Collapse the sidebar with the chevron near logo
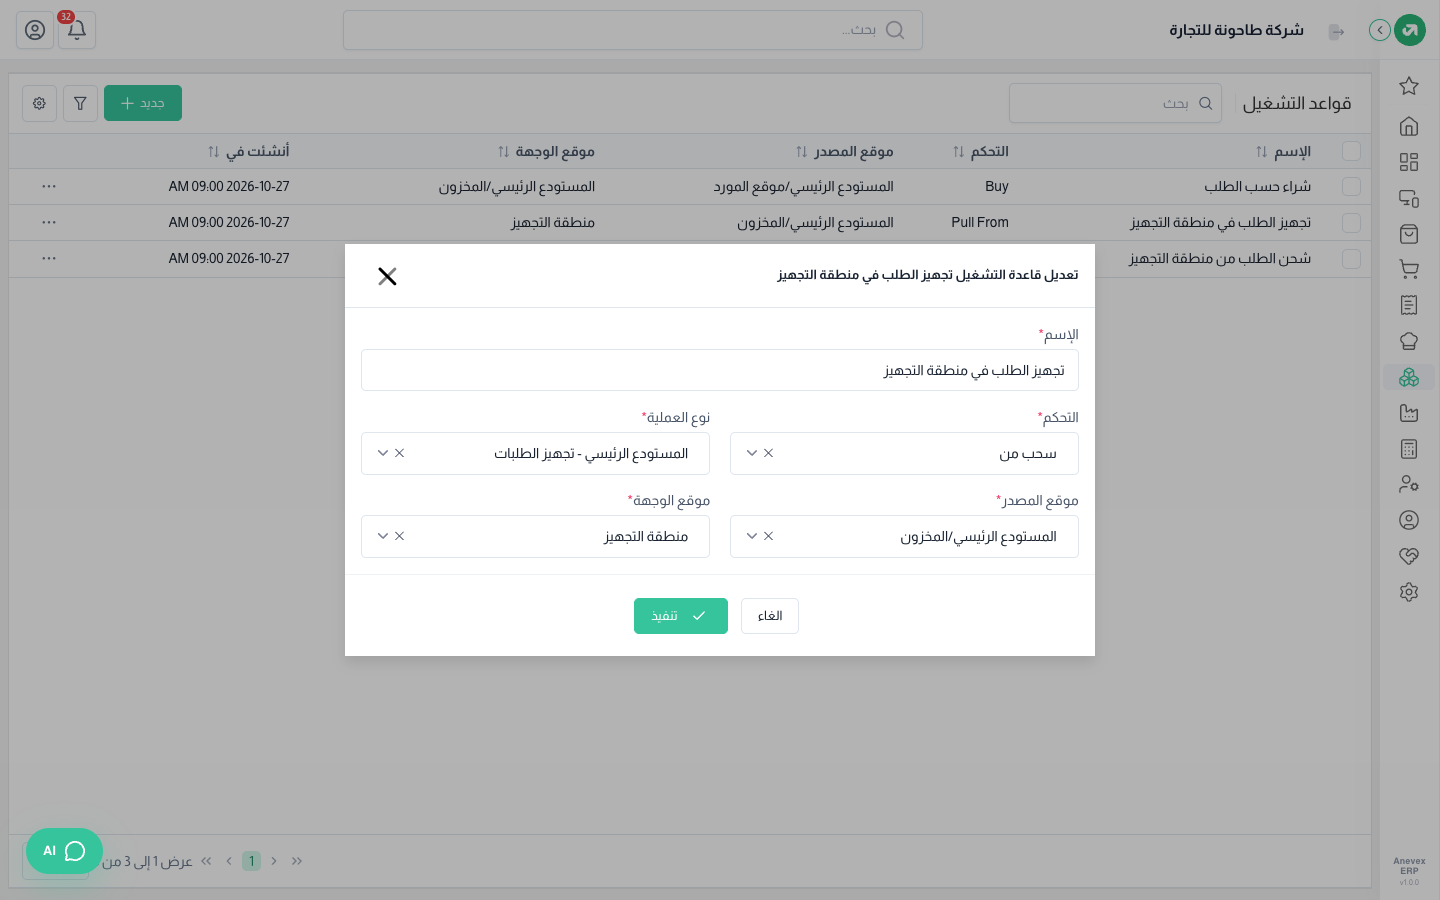Image resolution: width=1440 pixels, height=900 pixels. point(1380,30)
